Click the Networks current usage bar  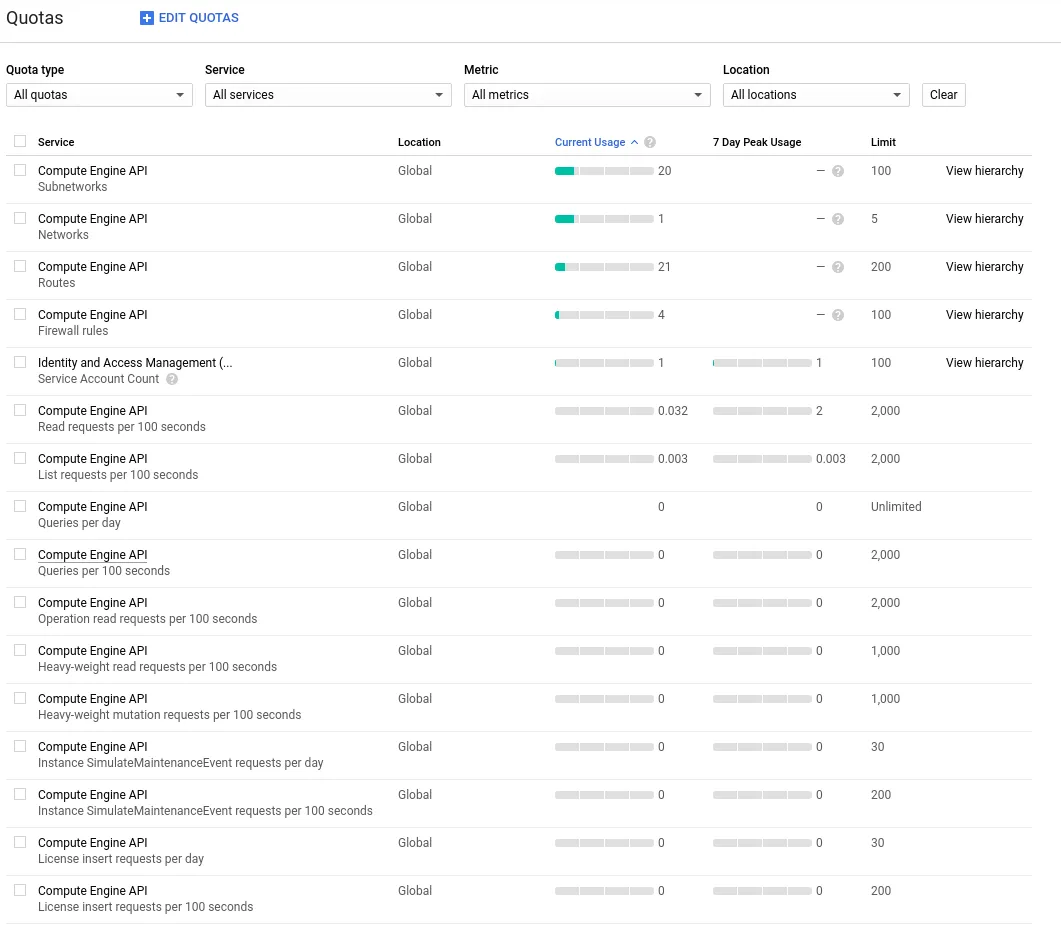coord(604,219)
